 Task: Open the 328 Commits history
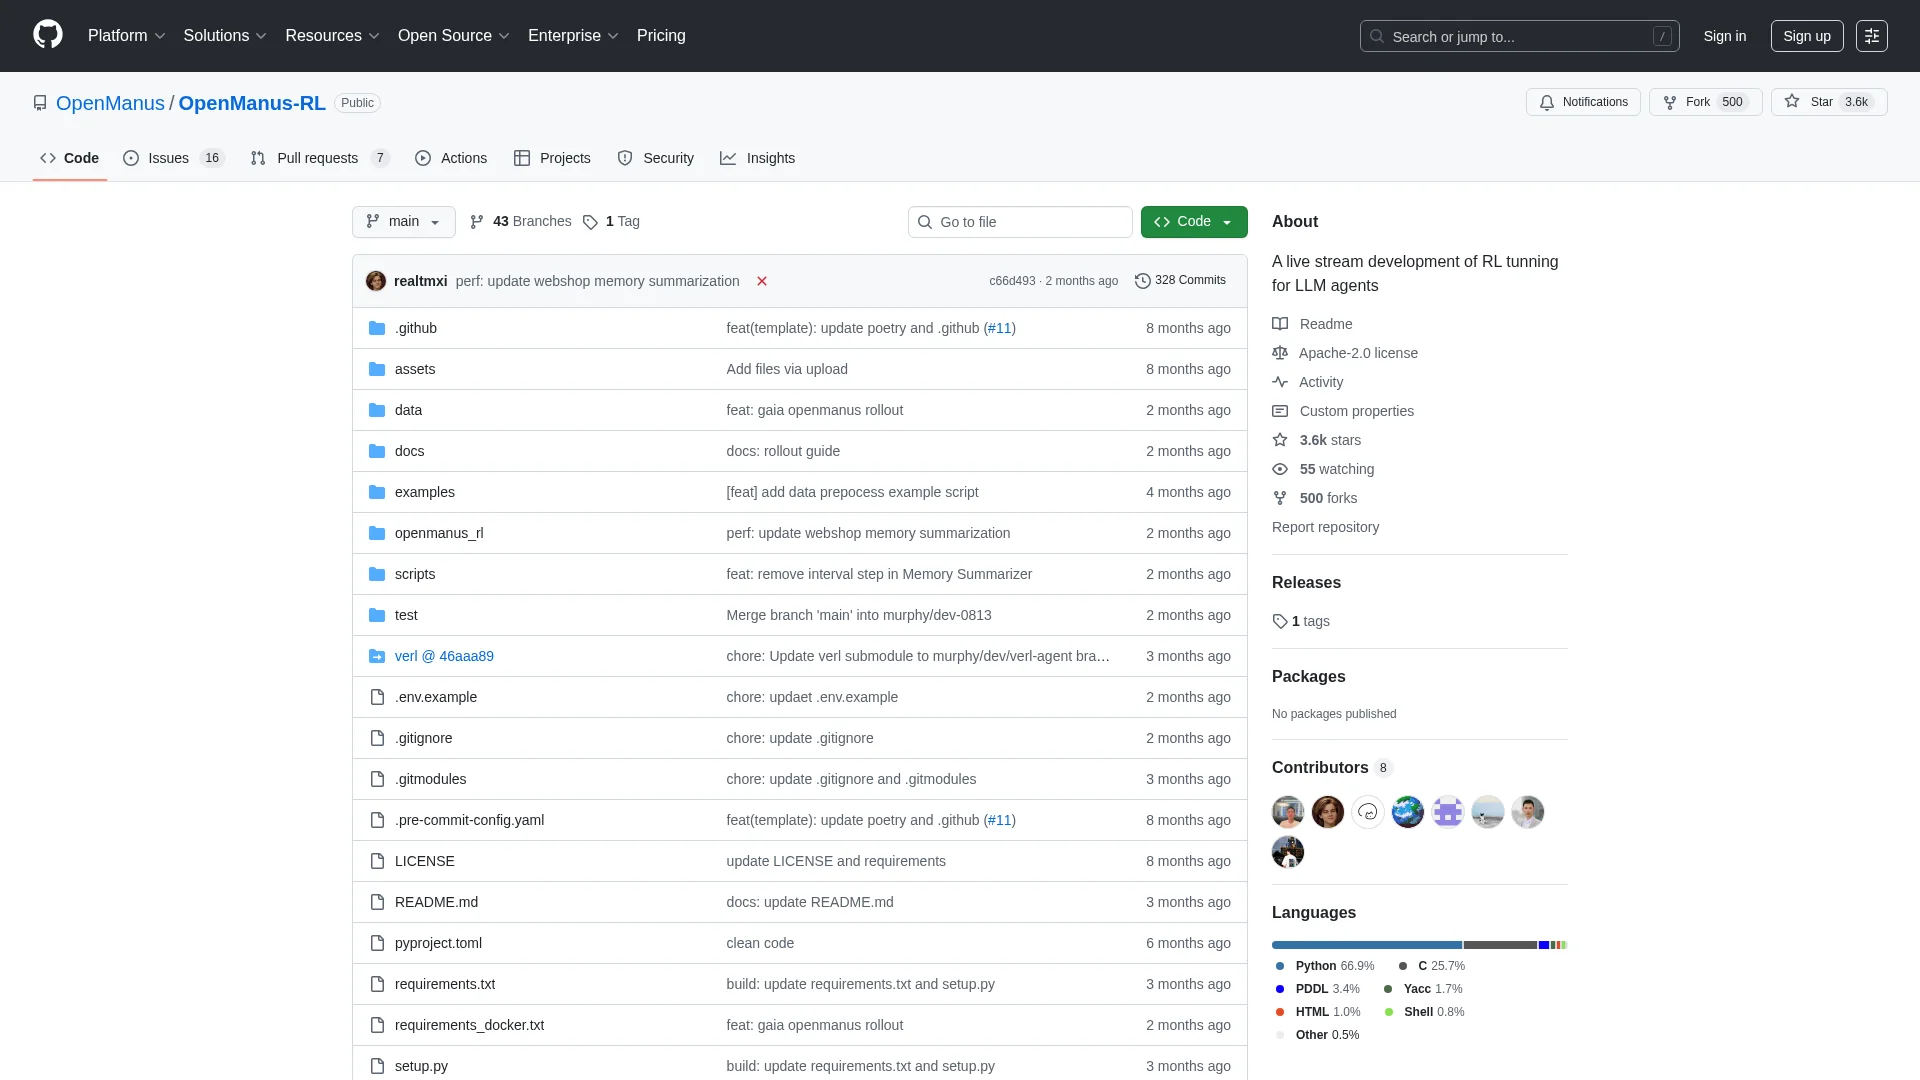click(1180, 281)
